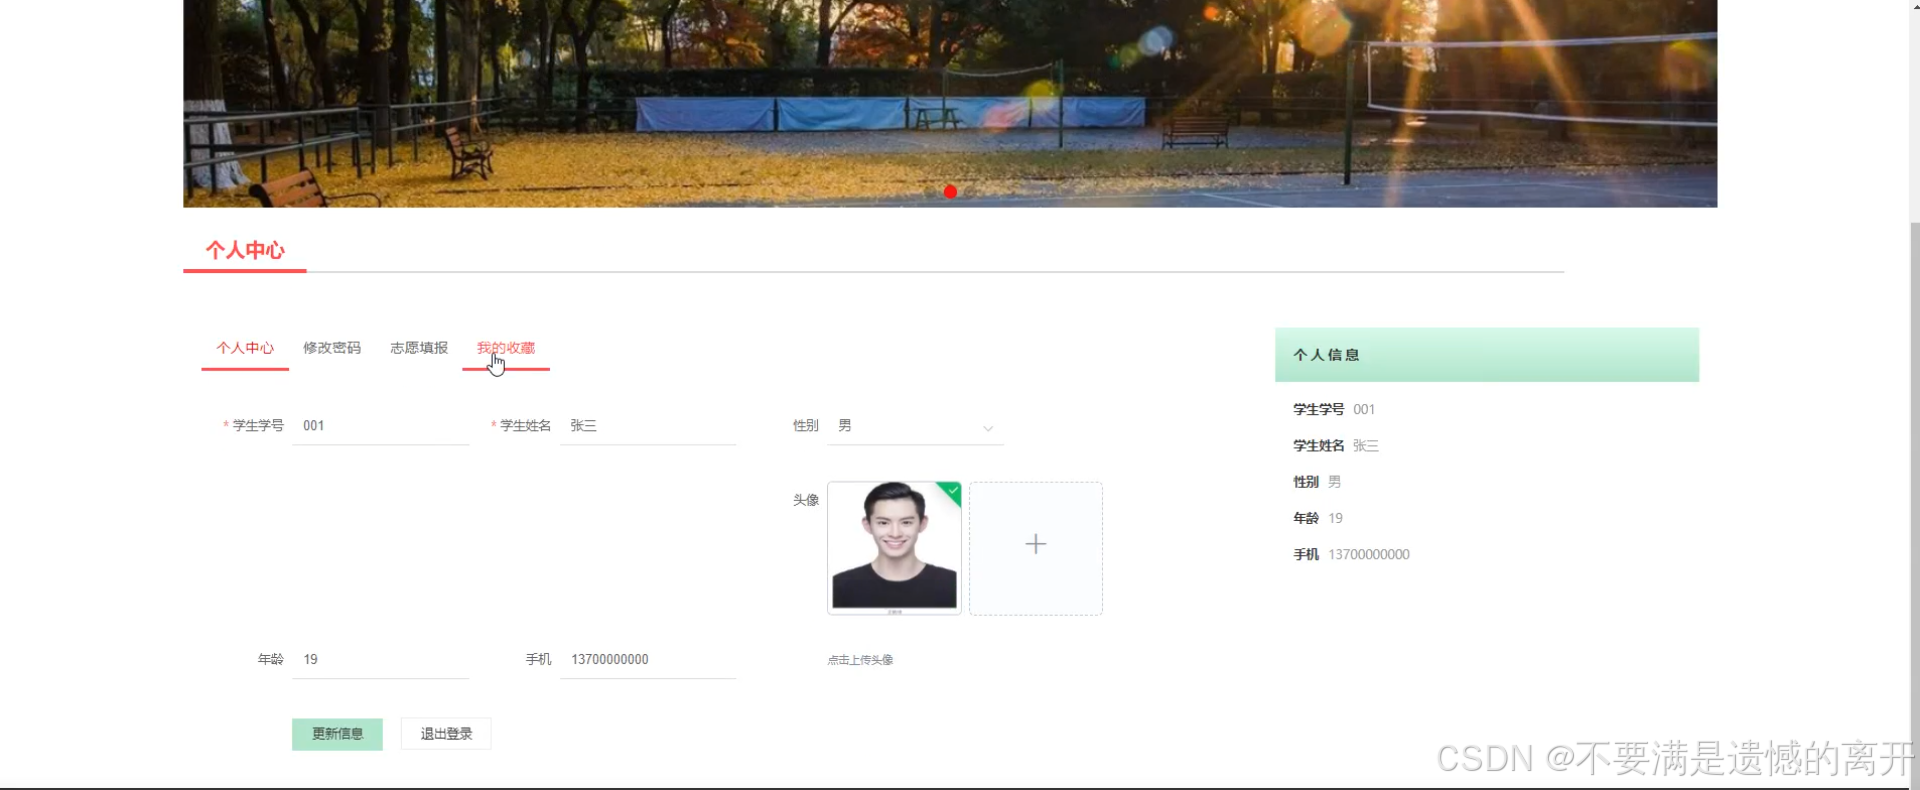Viewport: 1920px width, 790px height.
Task: Click the red carousel indicator dot
Action: point(950,192)
